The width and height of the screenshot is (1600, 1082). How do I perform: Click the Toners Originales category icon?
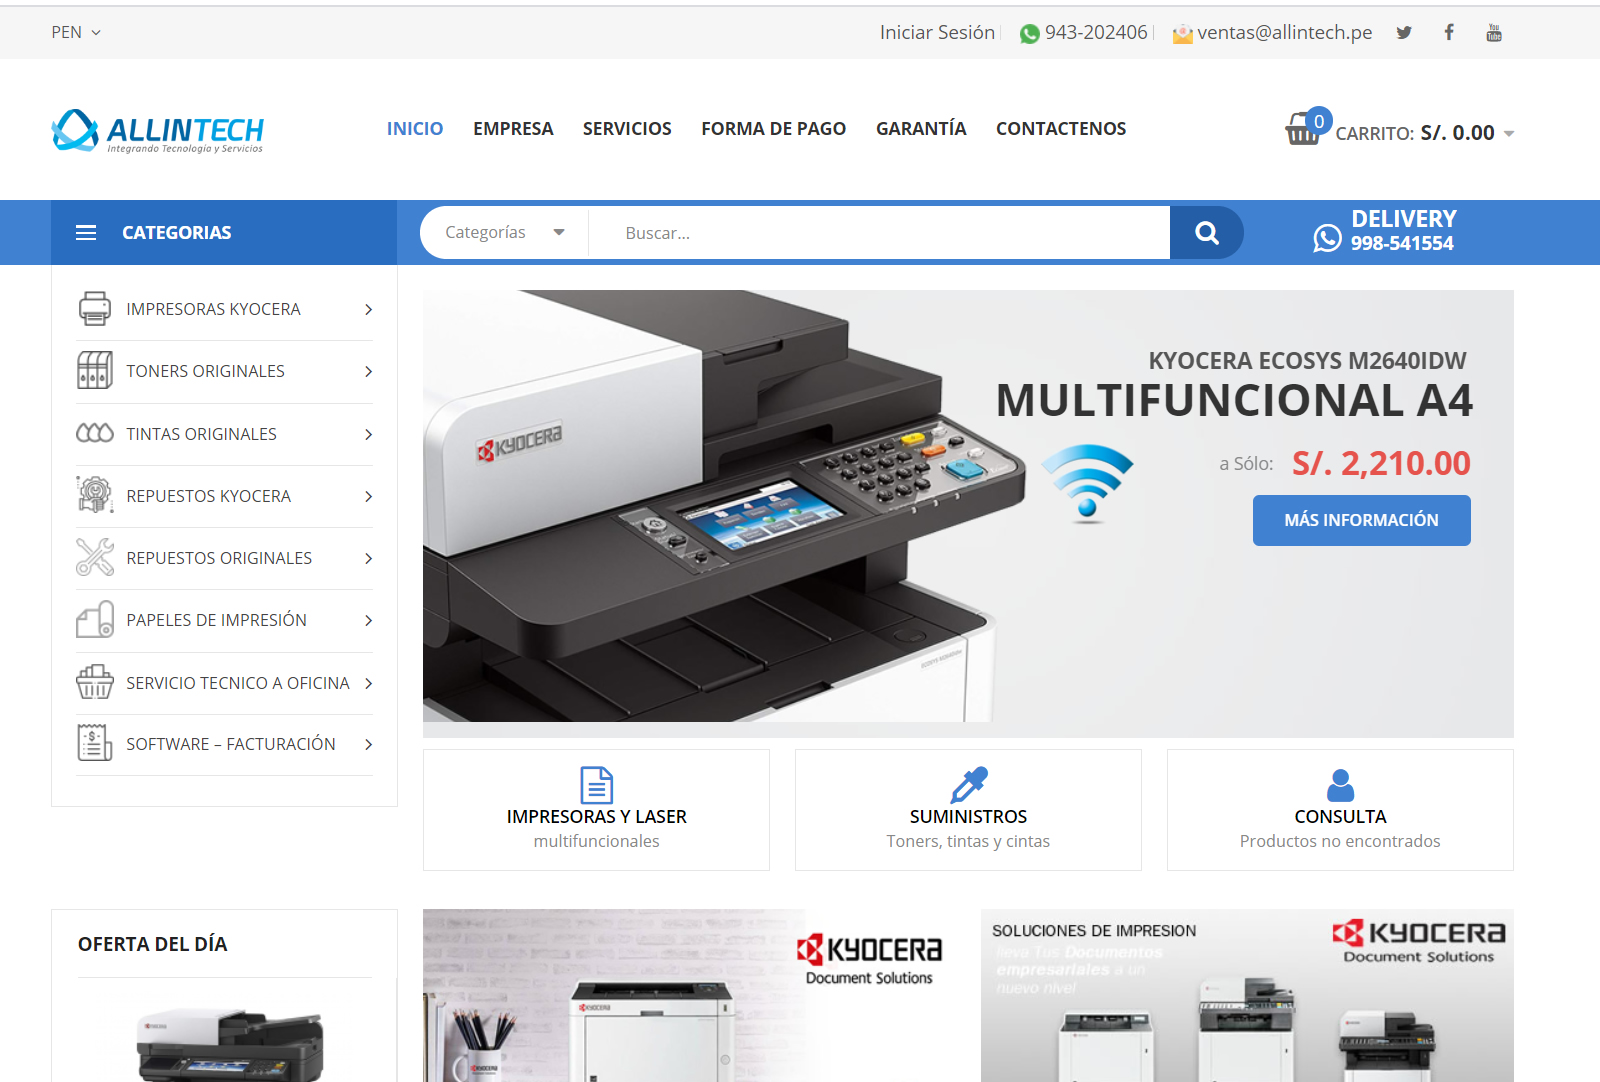[95, 371]
